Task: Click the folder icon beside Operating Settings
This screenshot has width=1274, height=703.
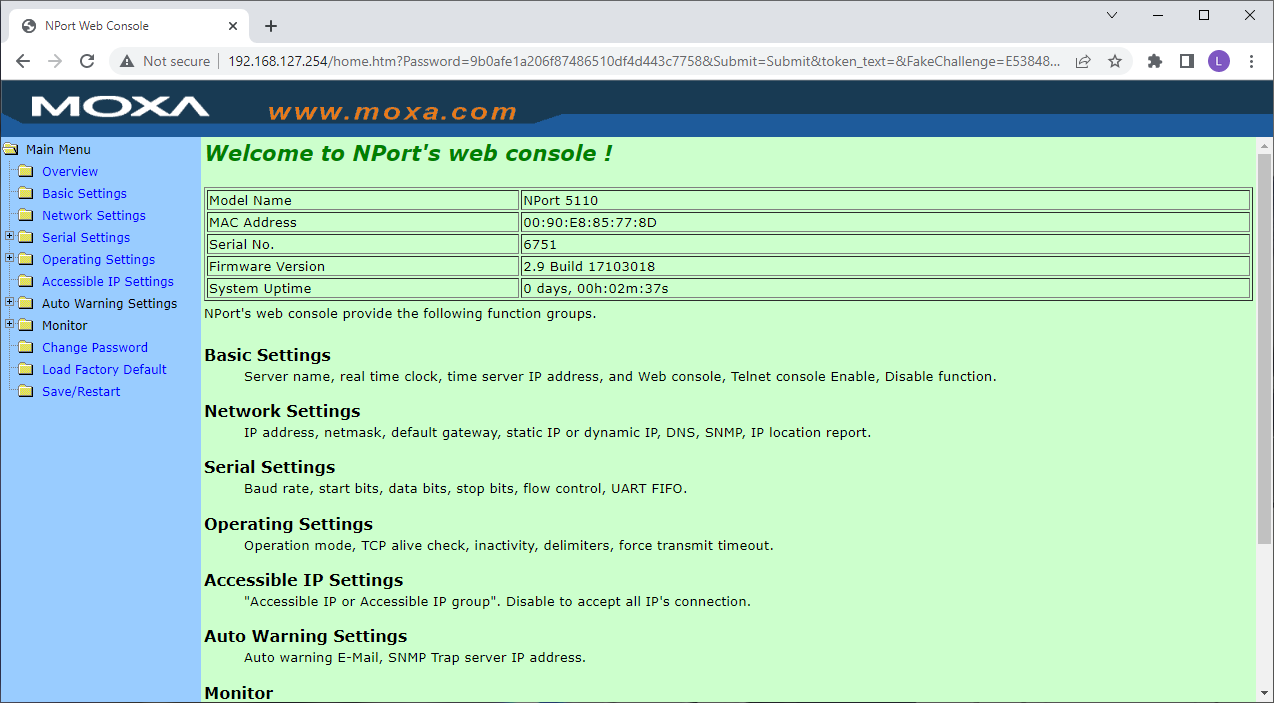Action: (26, 260)
